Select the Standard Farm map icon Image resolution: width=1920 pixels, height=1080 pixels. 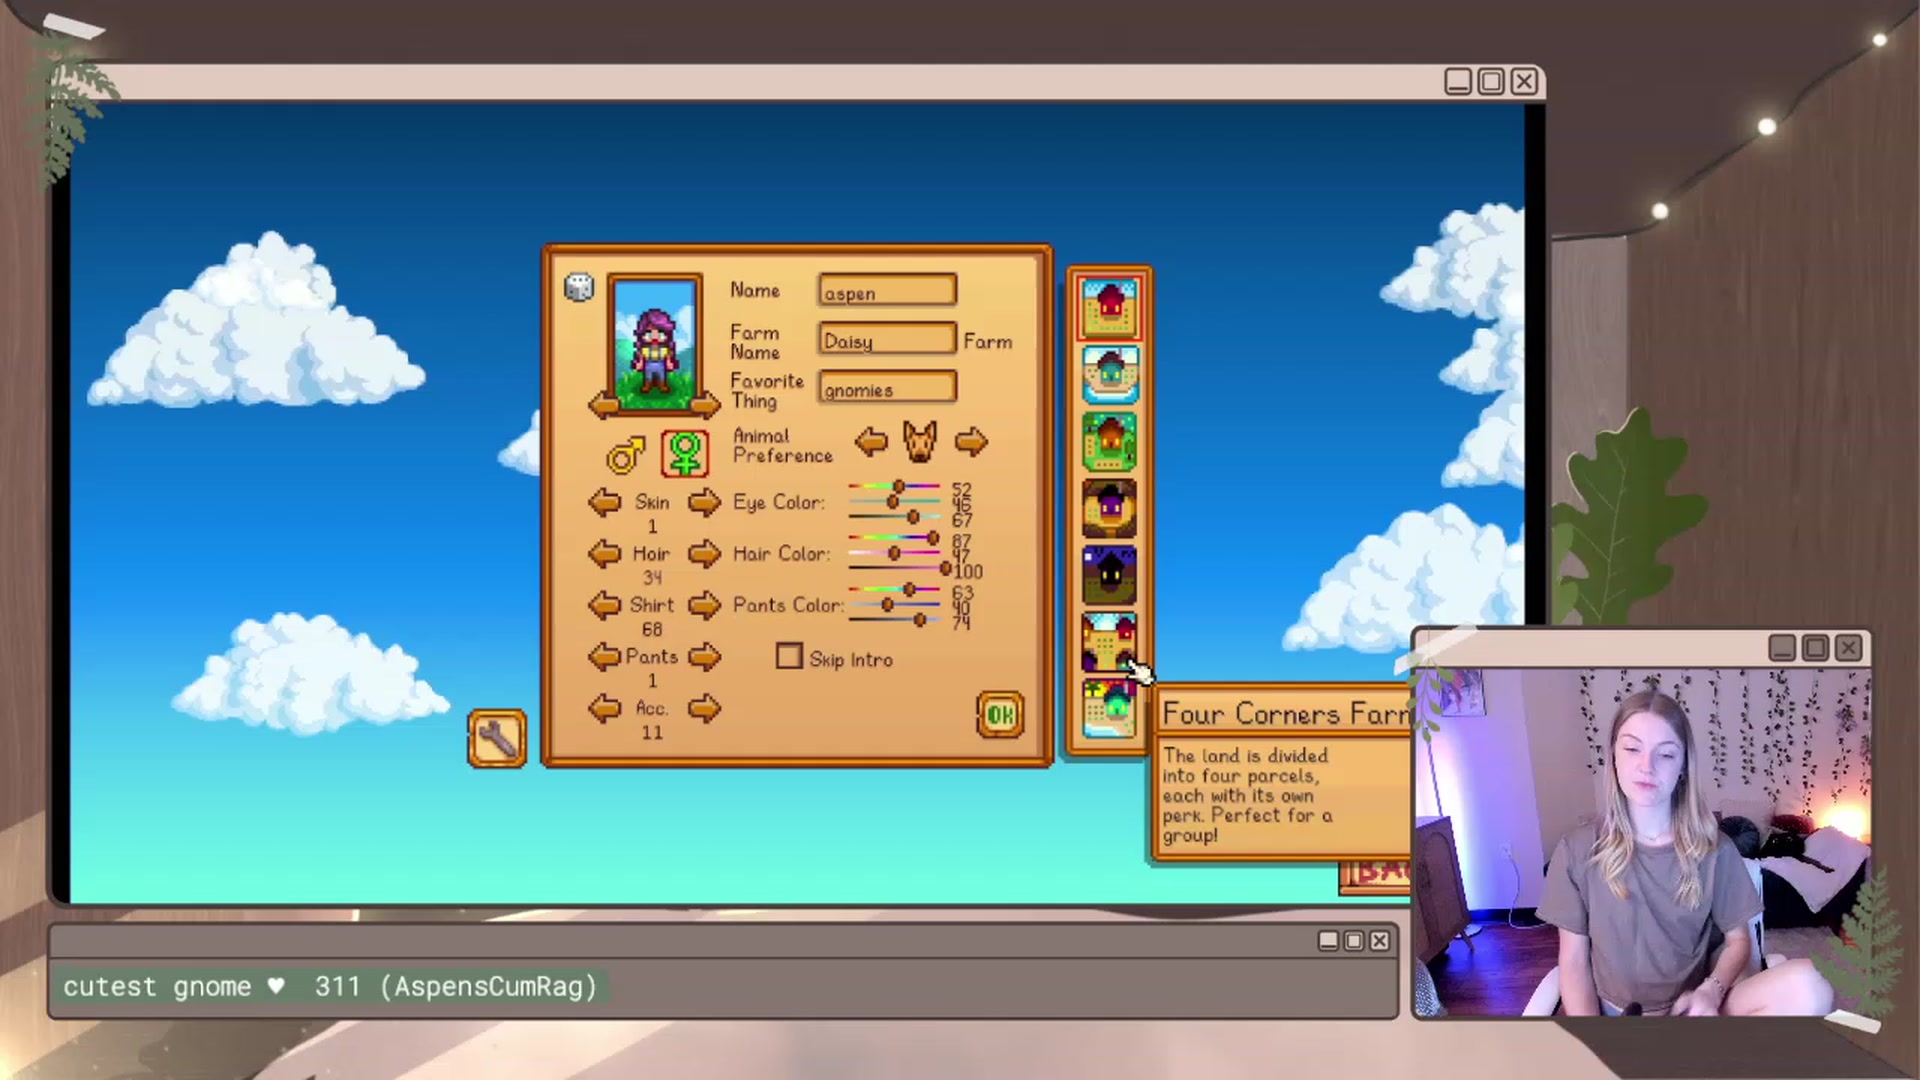(1109, 308)
